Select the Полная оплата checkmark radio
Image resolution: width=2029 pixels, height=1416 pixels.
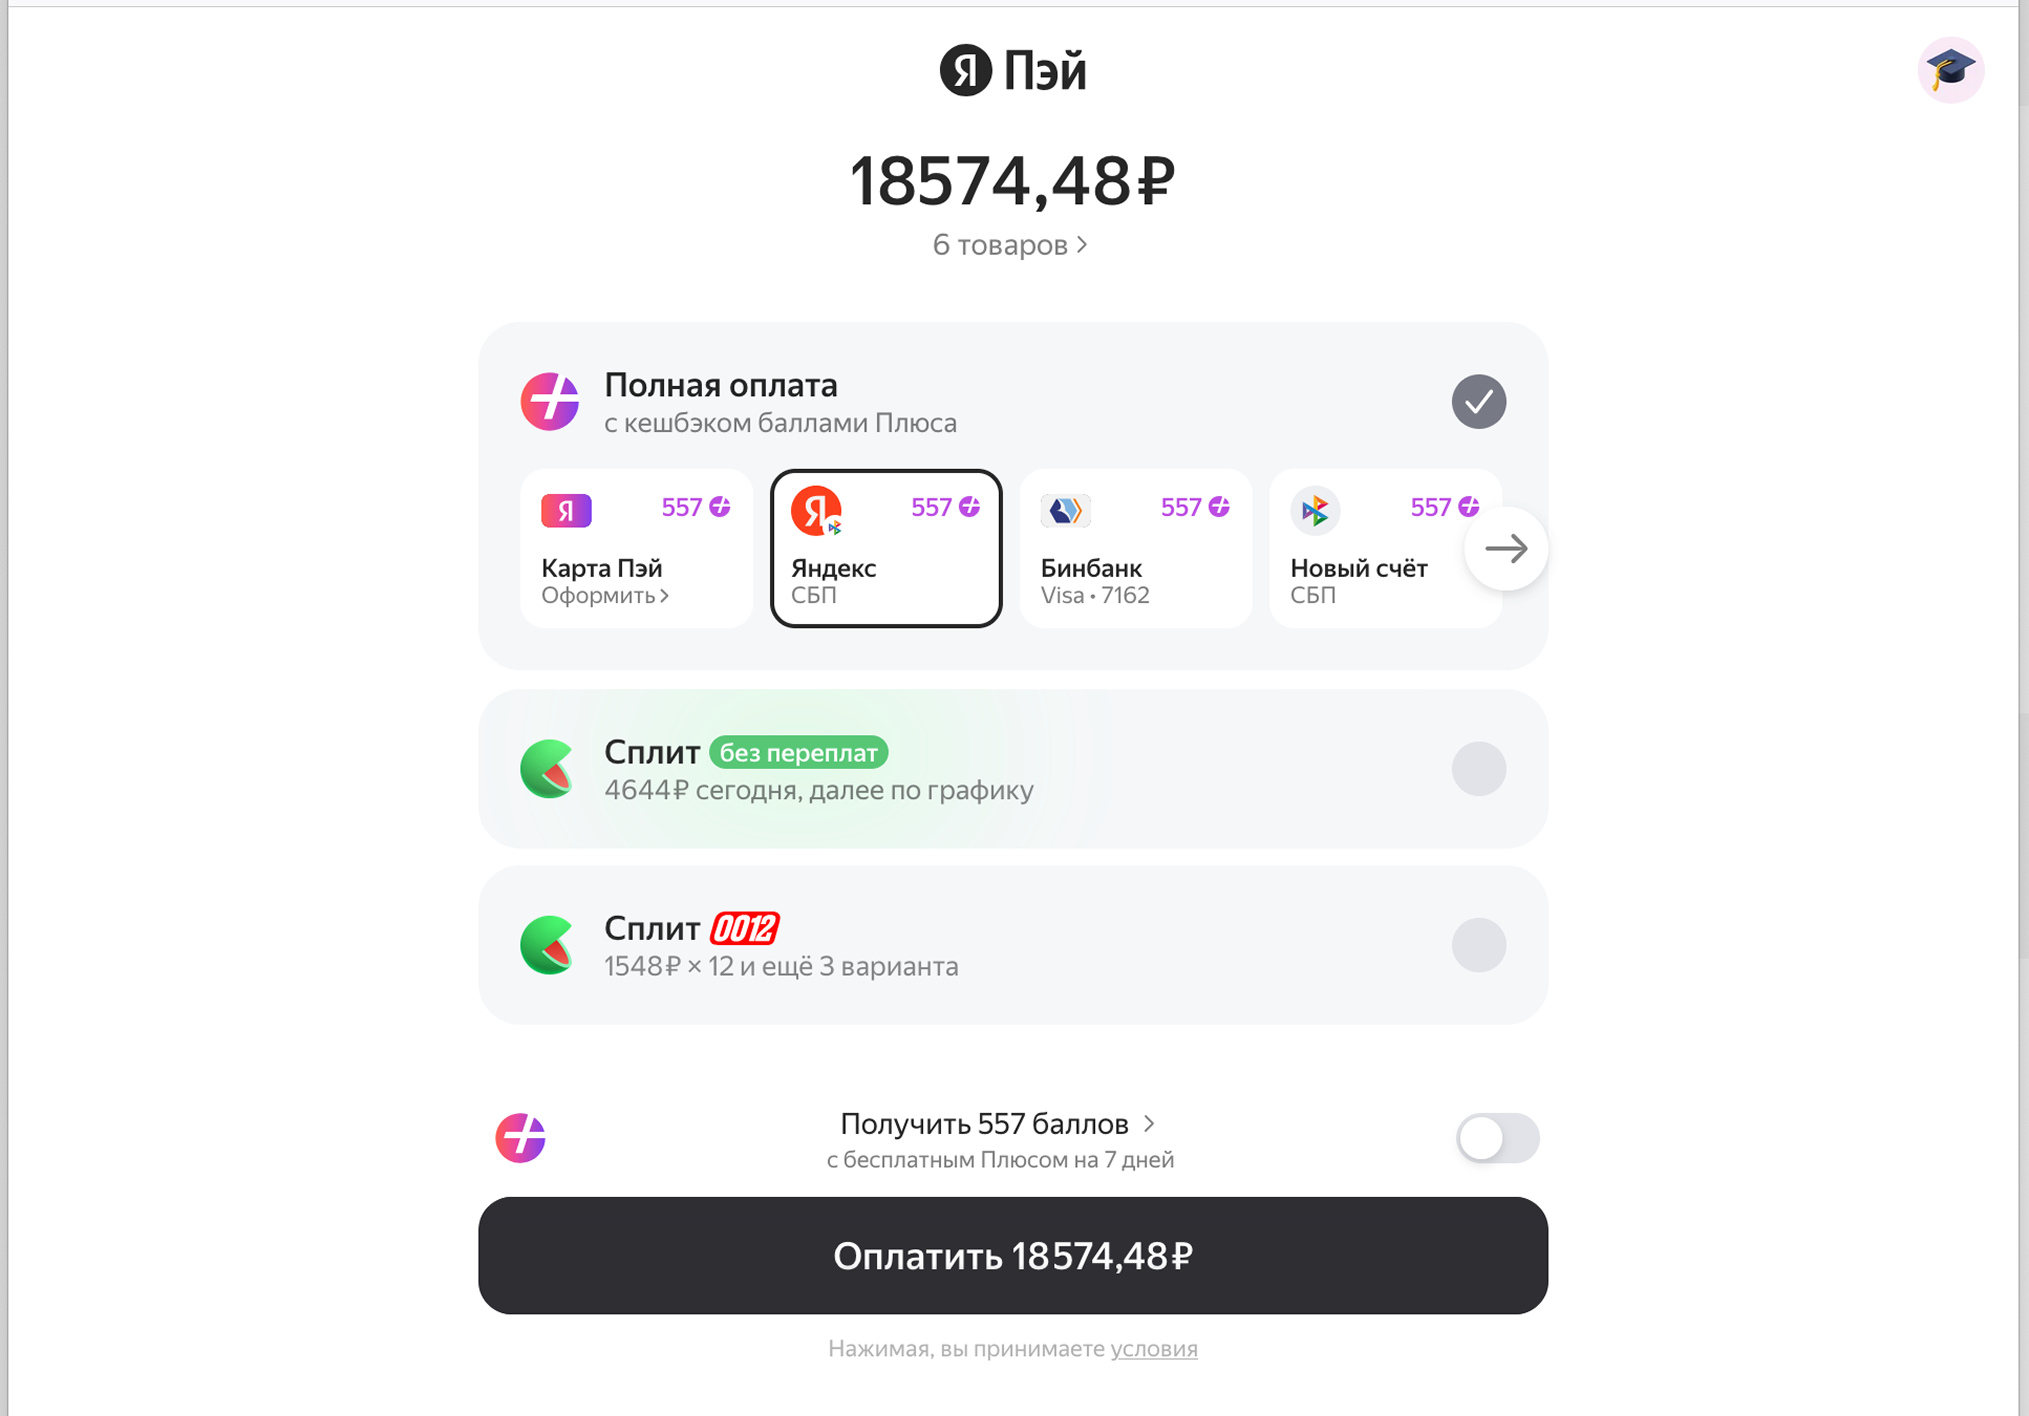1478,402
